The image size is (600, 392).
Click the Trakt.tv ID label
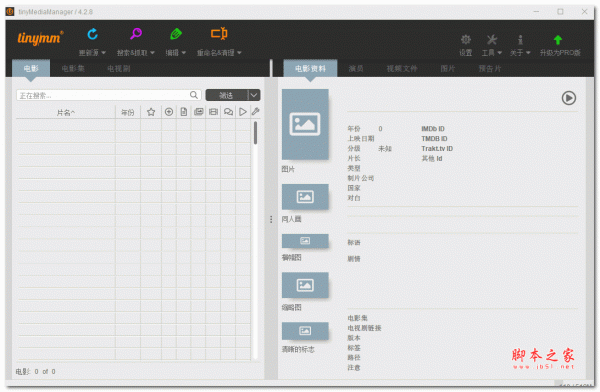437,149
